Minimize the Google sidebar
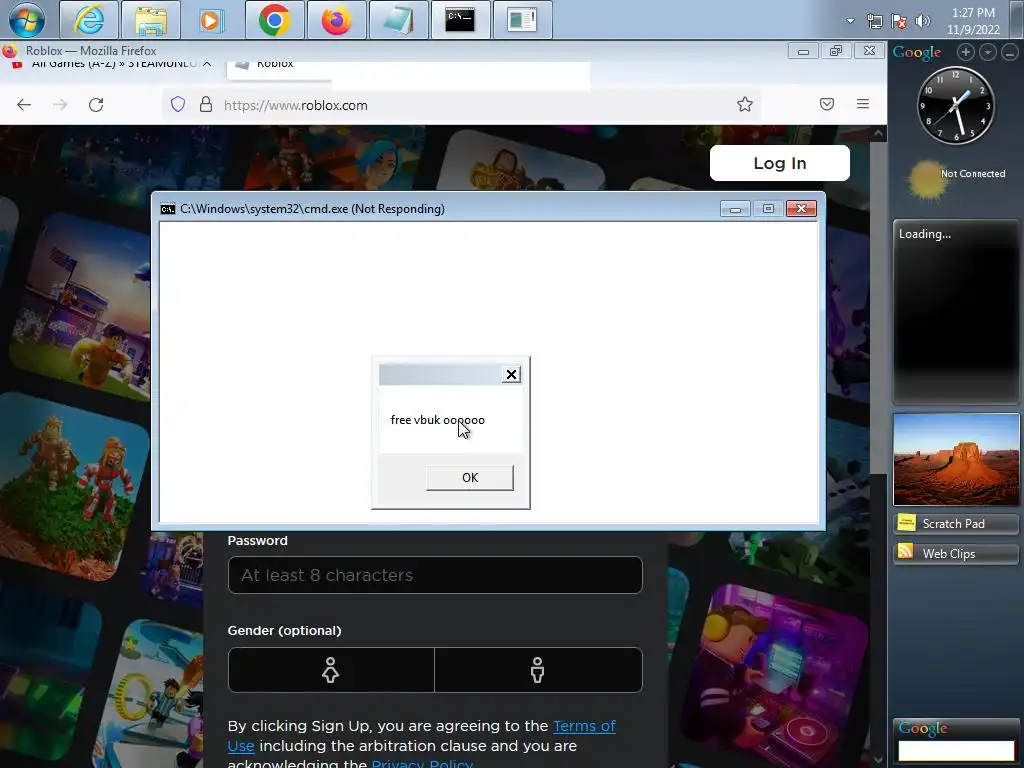The width and height of the screenshot is (1024, 768). (1010, 52)
